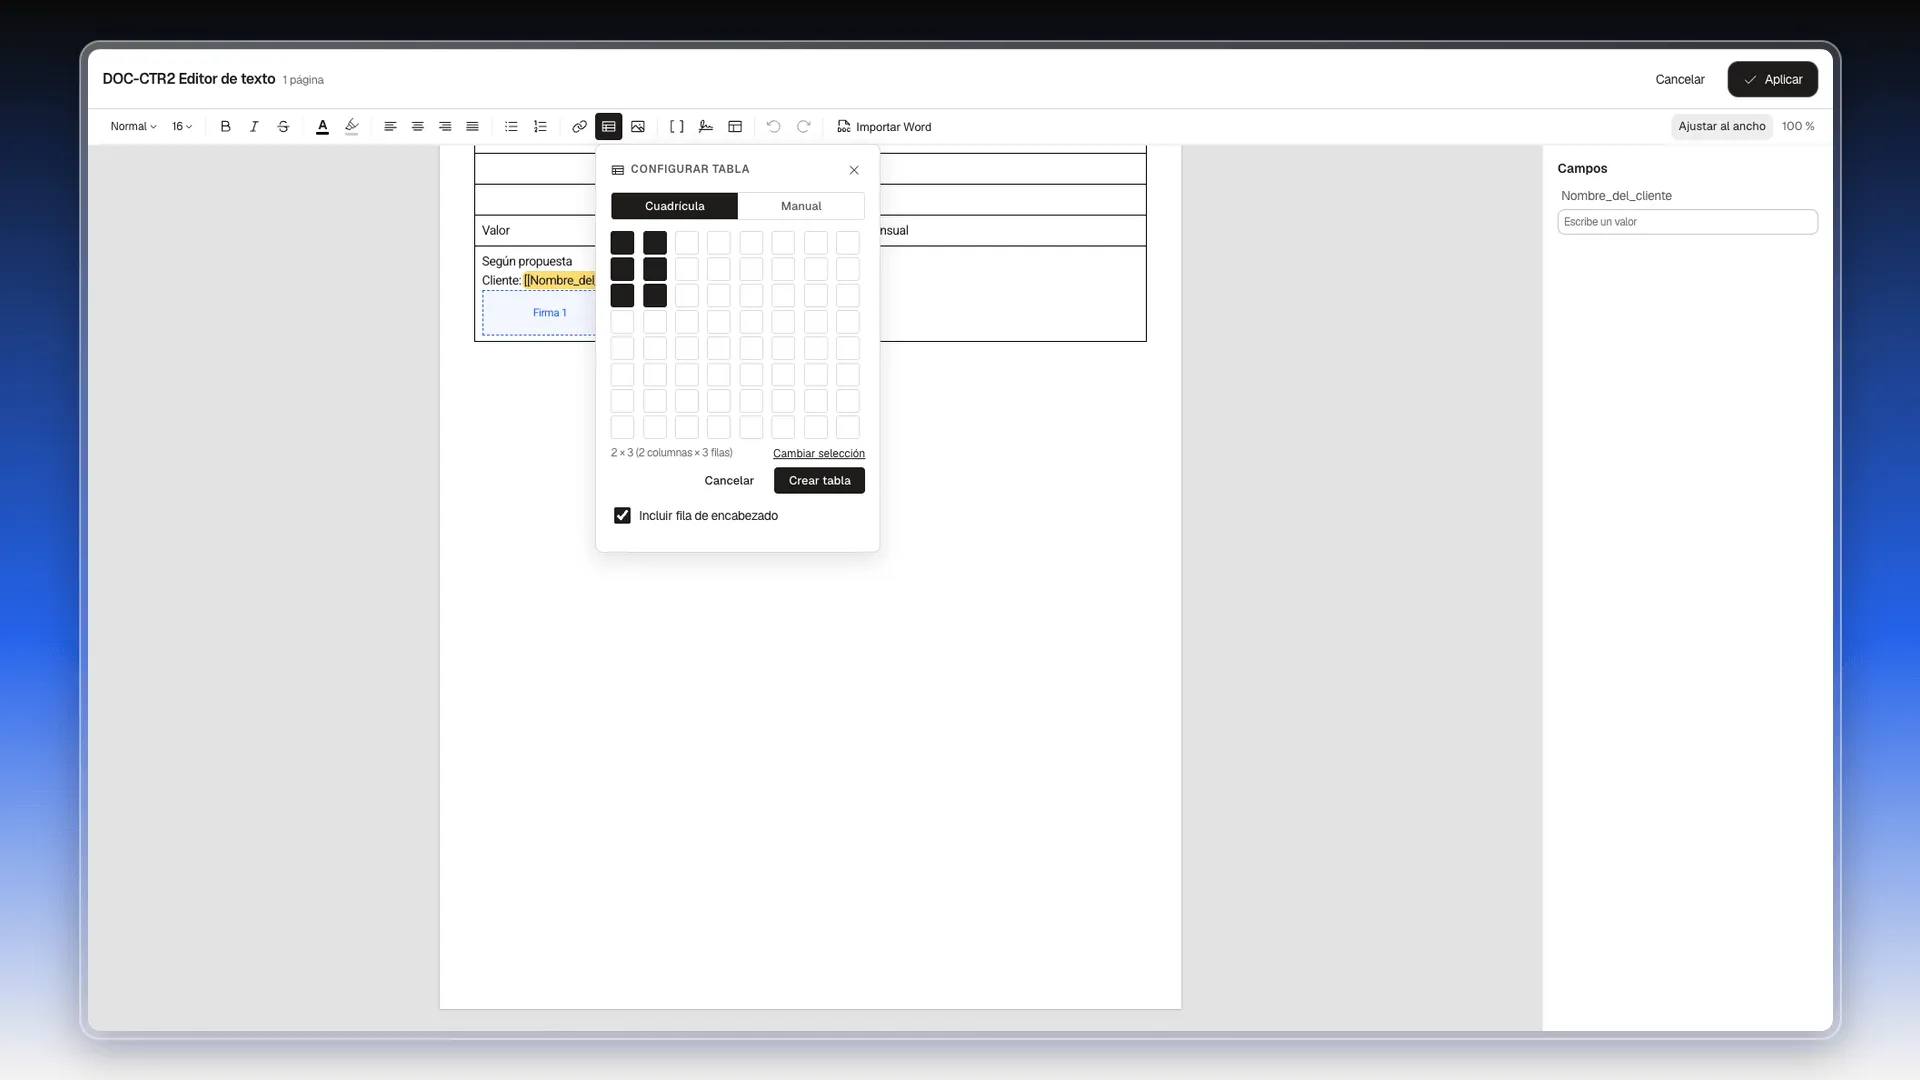Image resolution: width=1920 pixels, height=1080 pixels.
Task: Click the 100 % zoom value
Action: 1798,126
